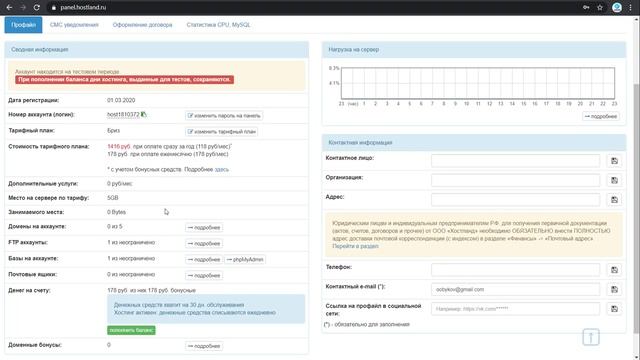Open the Chrome profile avatar
Image resolution: width=640 pixels, height=360 pixels.
tap(617, 7)
